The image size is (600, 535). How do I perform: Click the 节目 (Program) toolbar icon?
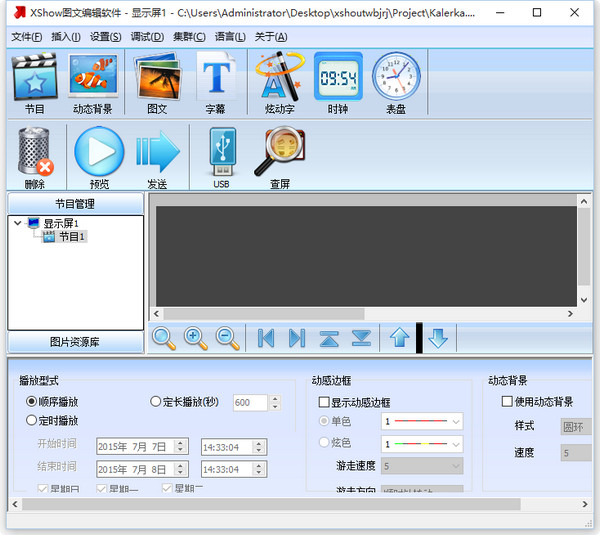click(x=34, y=82)
